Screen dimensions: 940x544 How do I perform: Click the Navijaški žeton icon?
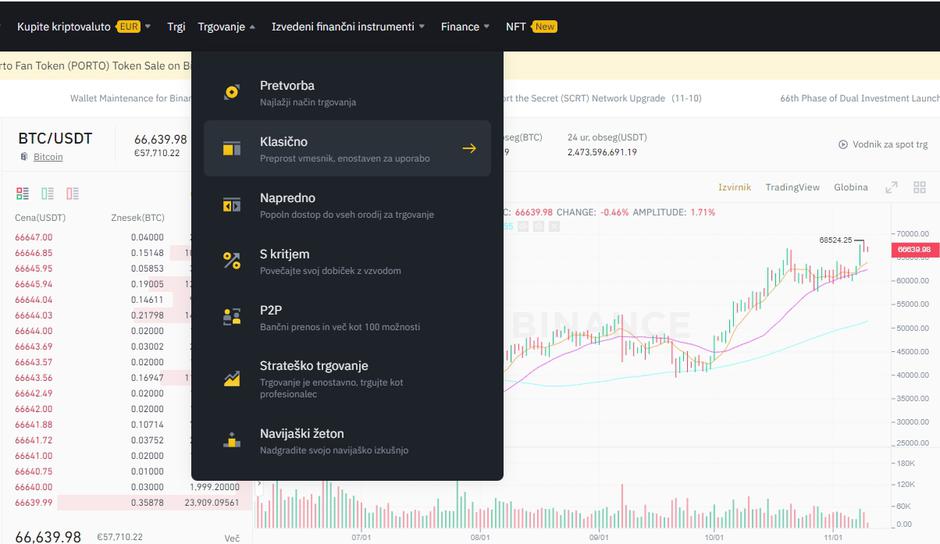pos(232,440)
